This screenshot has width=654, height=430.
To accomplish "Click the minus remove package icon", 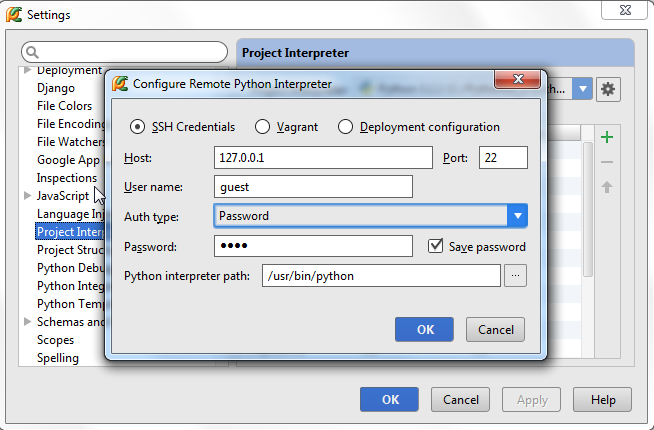I will 607,162.
